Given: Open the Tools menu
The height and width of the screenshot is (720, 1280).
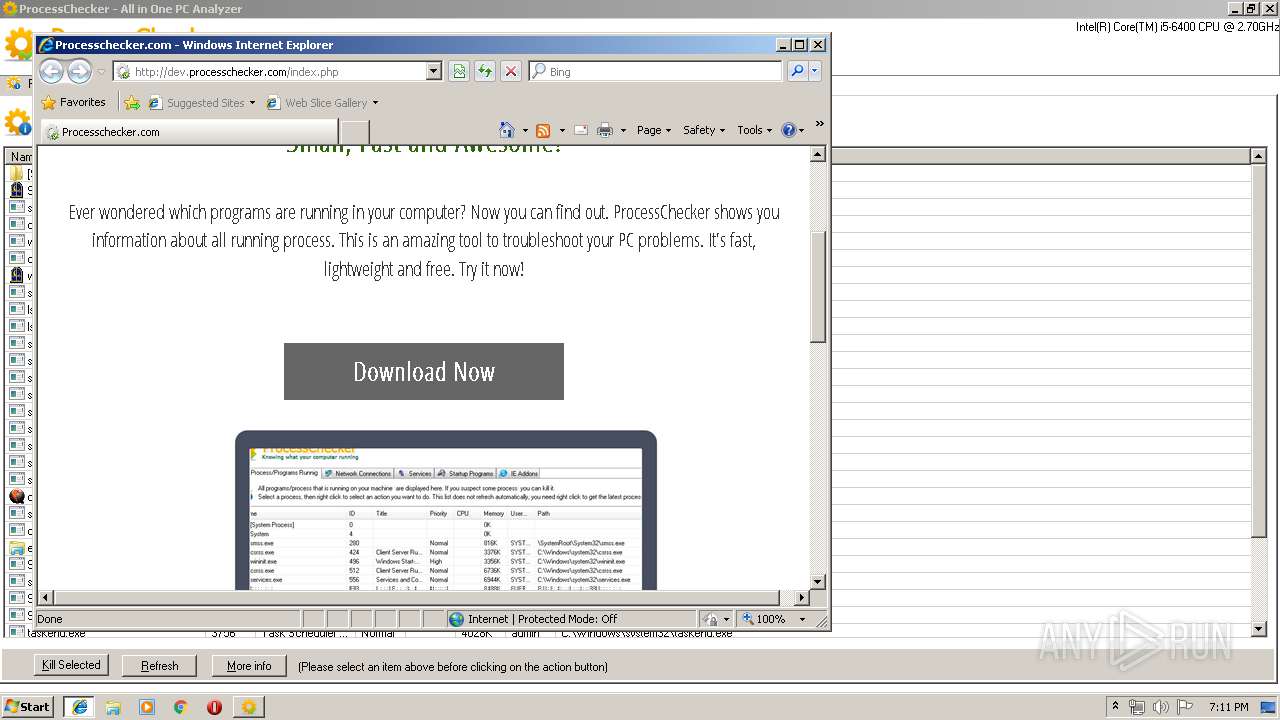Looking at the screenshot, I should tap(755, 130).
